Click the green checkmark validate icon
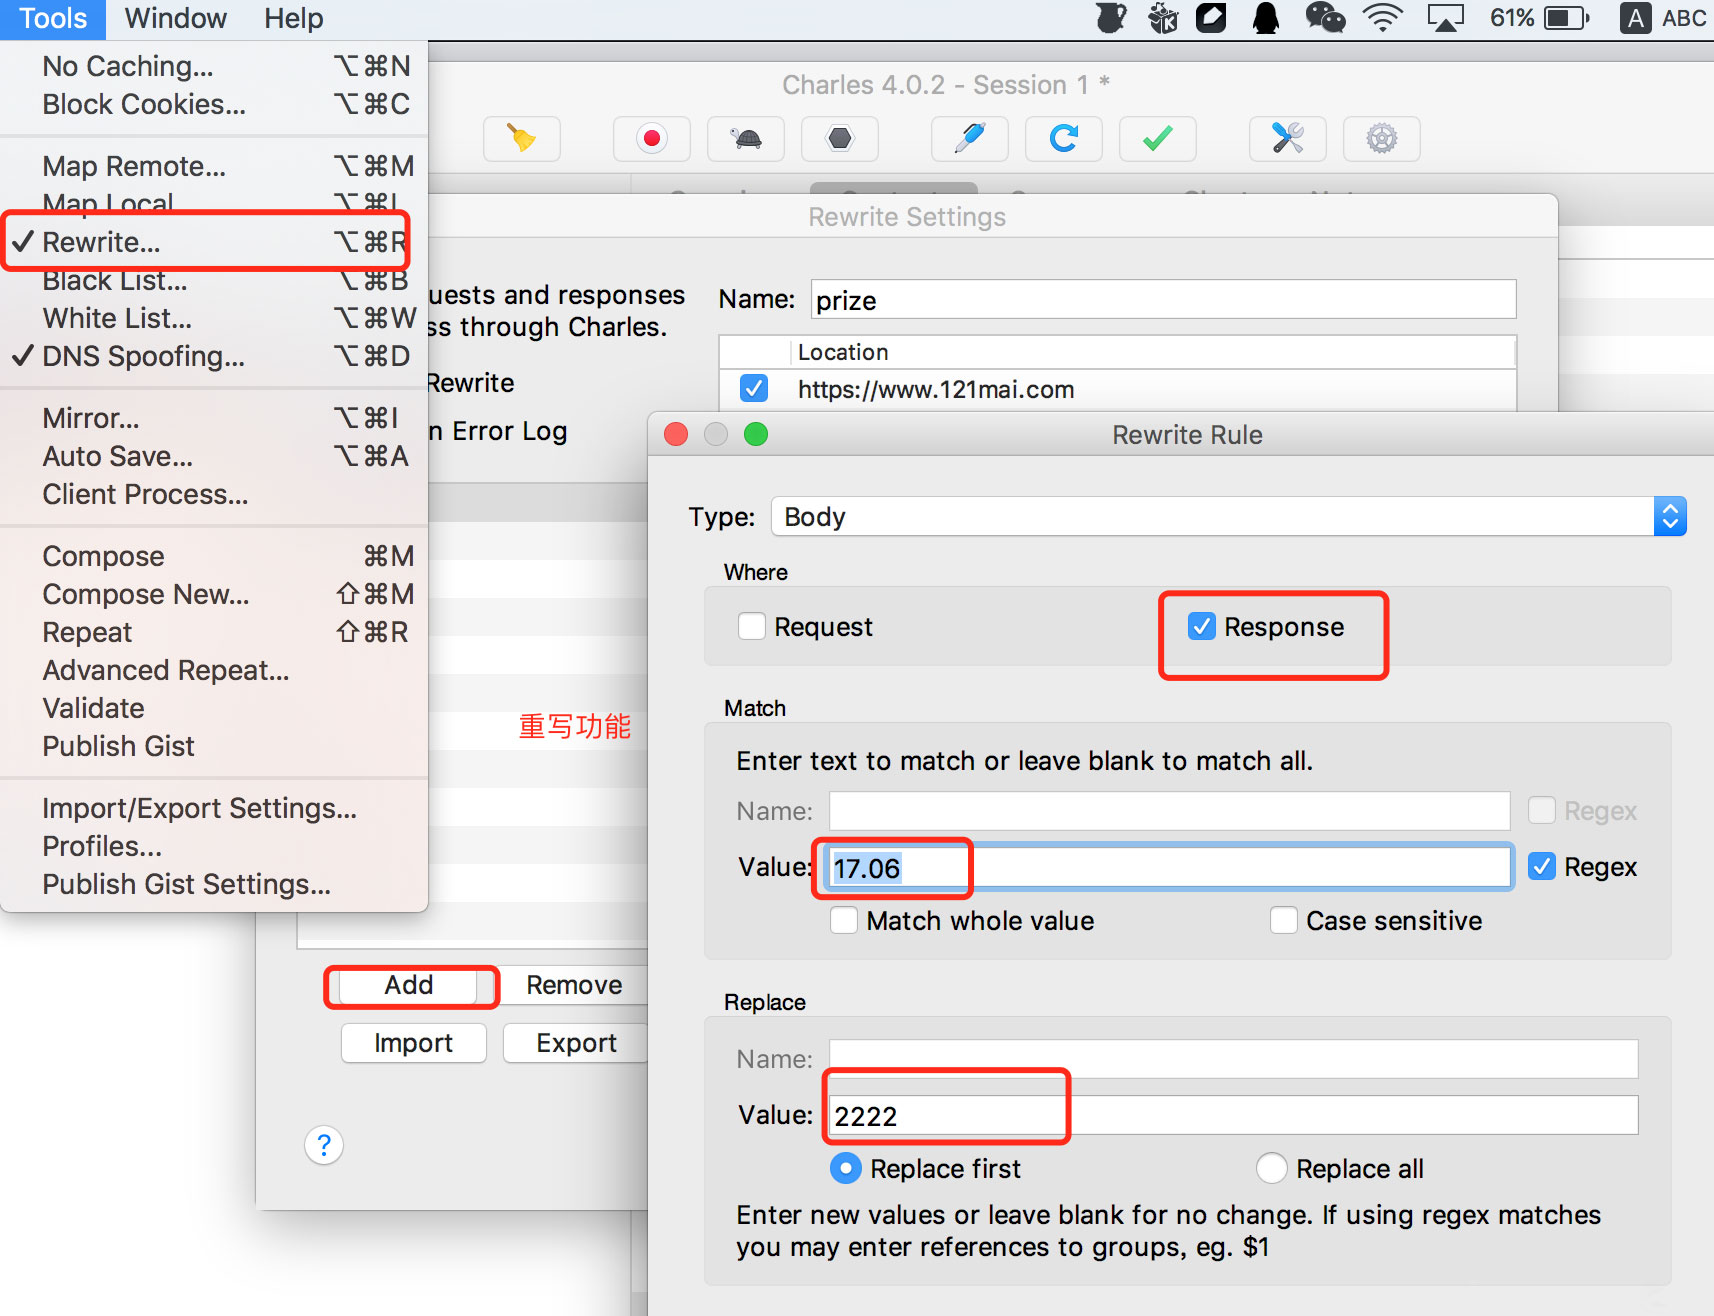Screen dimensions: 1714x1316 [1158, 138]
